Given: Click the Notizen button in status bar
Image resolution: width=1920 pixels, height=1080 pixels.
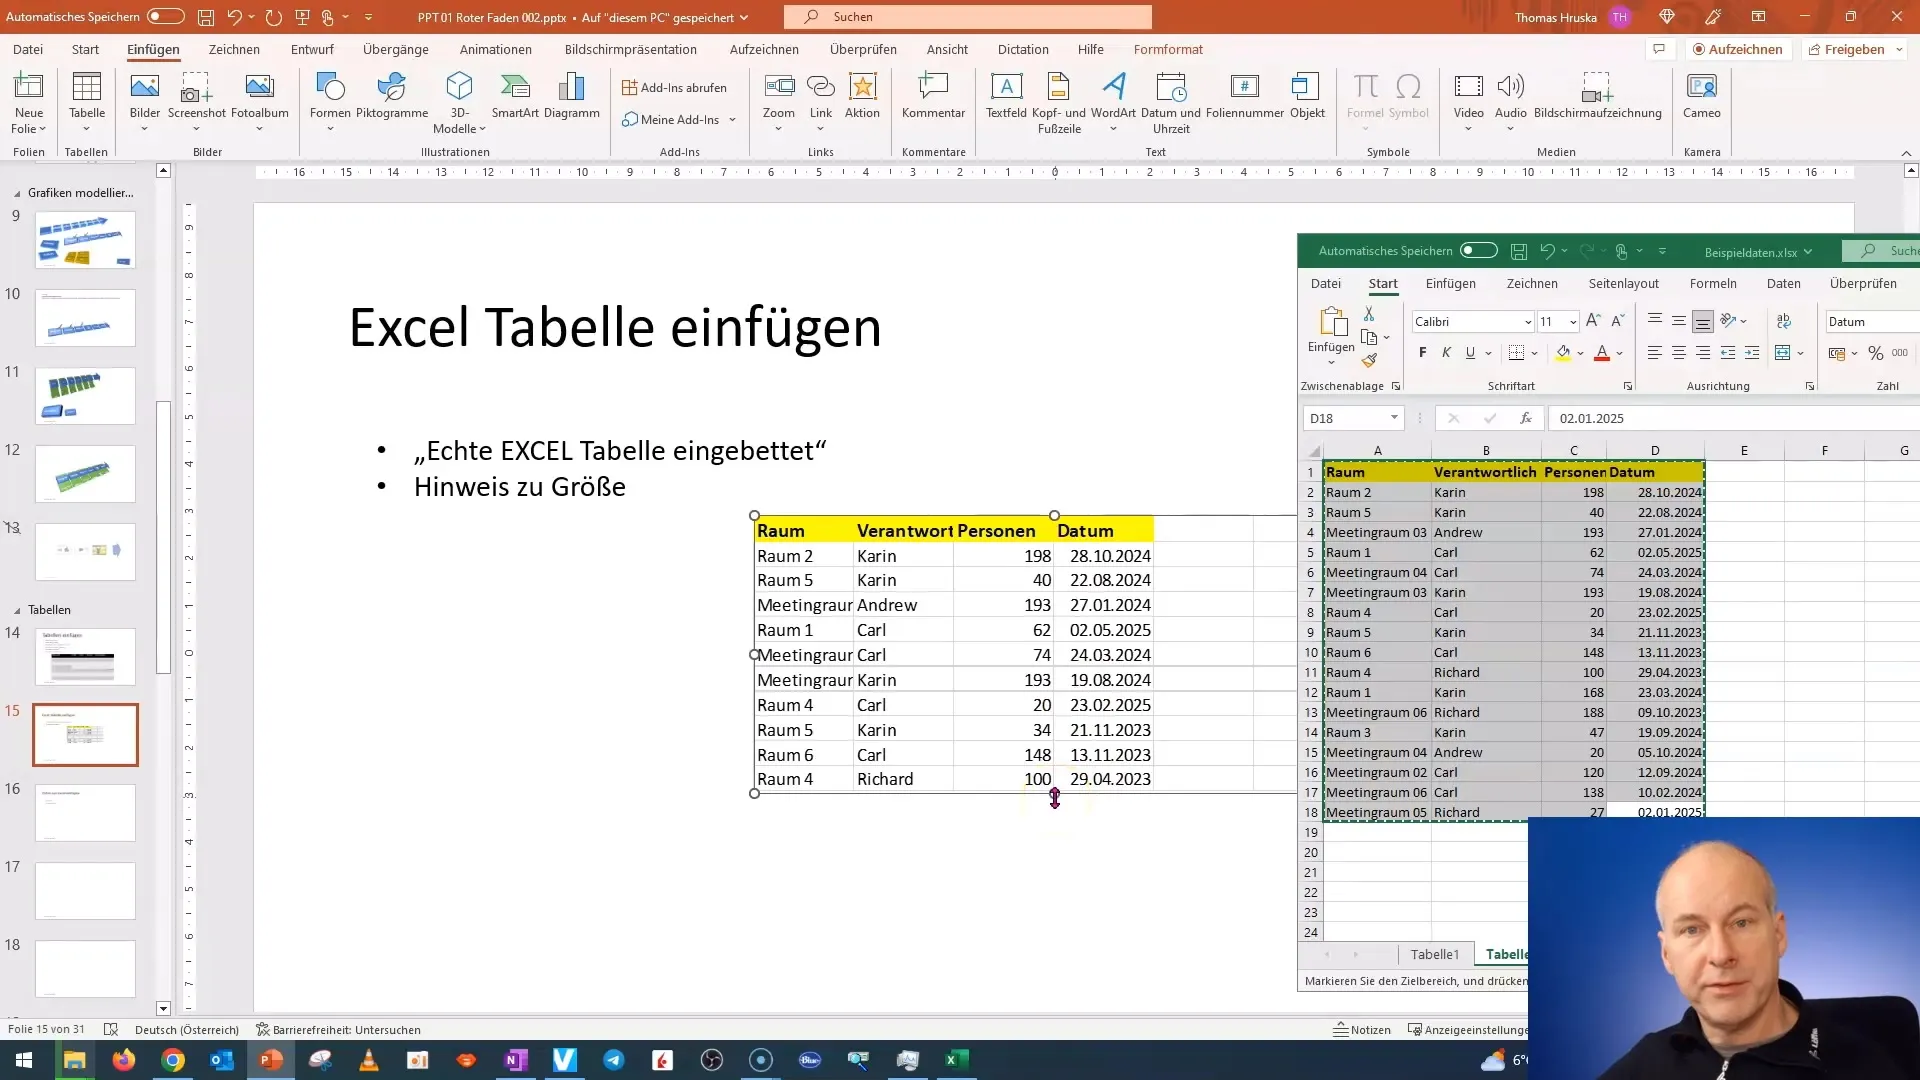Looking at the screenshot, I should [x=1362, y=1030].
